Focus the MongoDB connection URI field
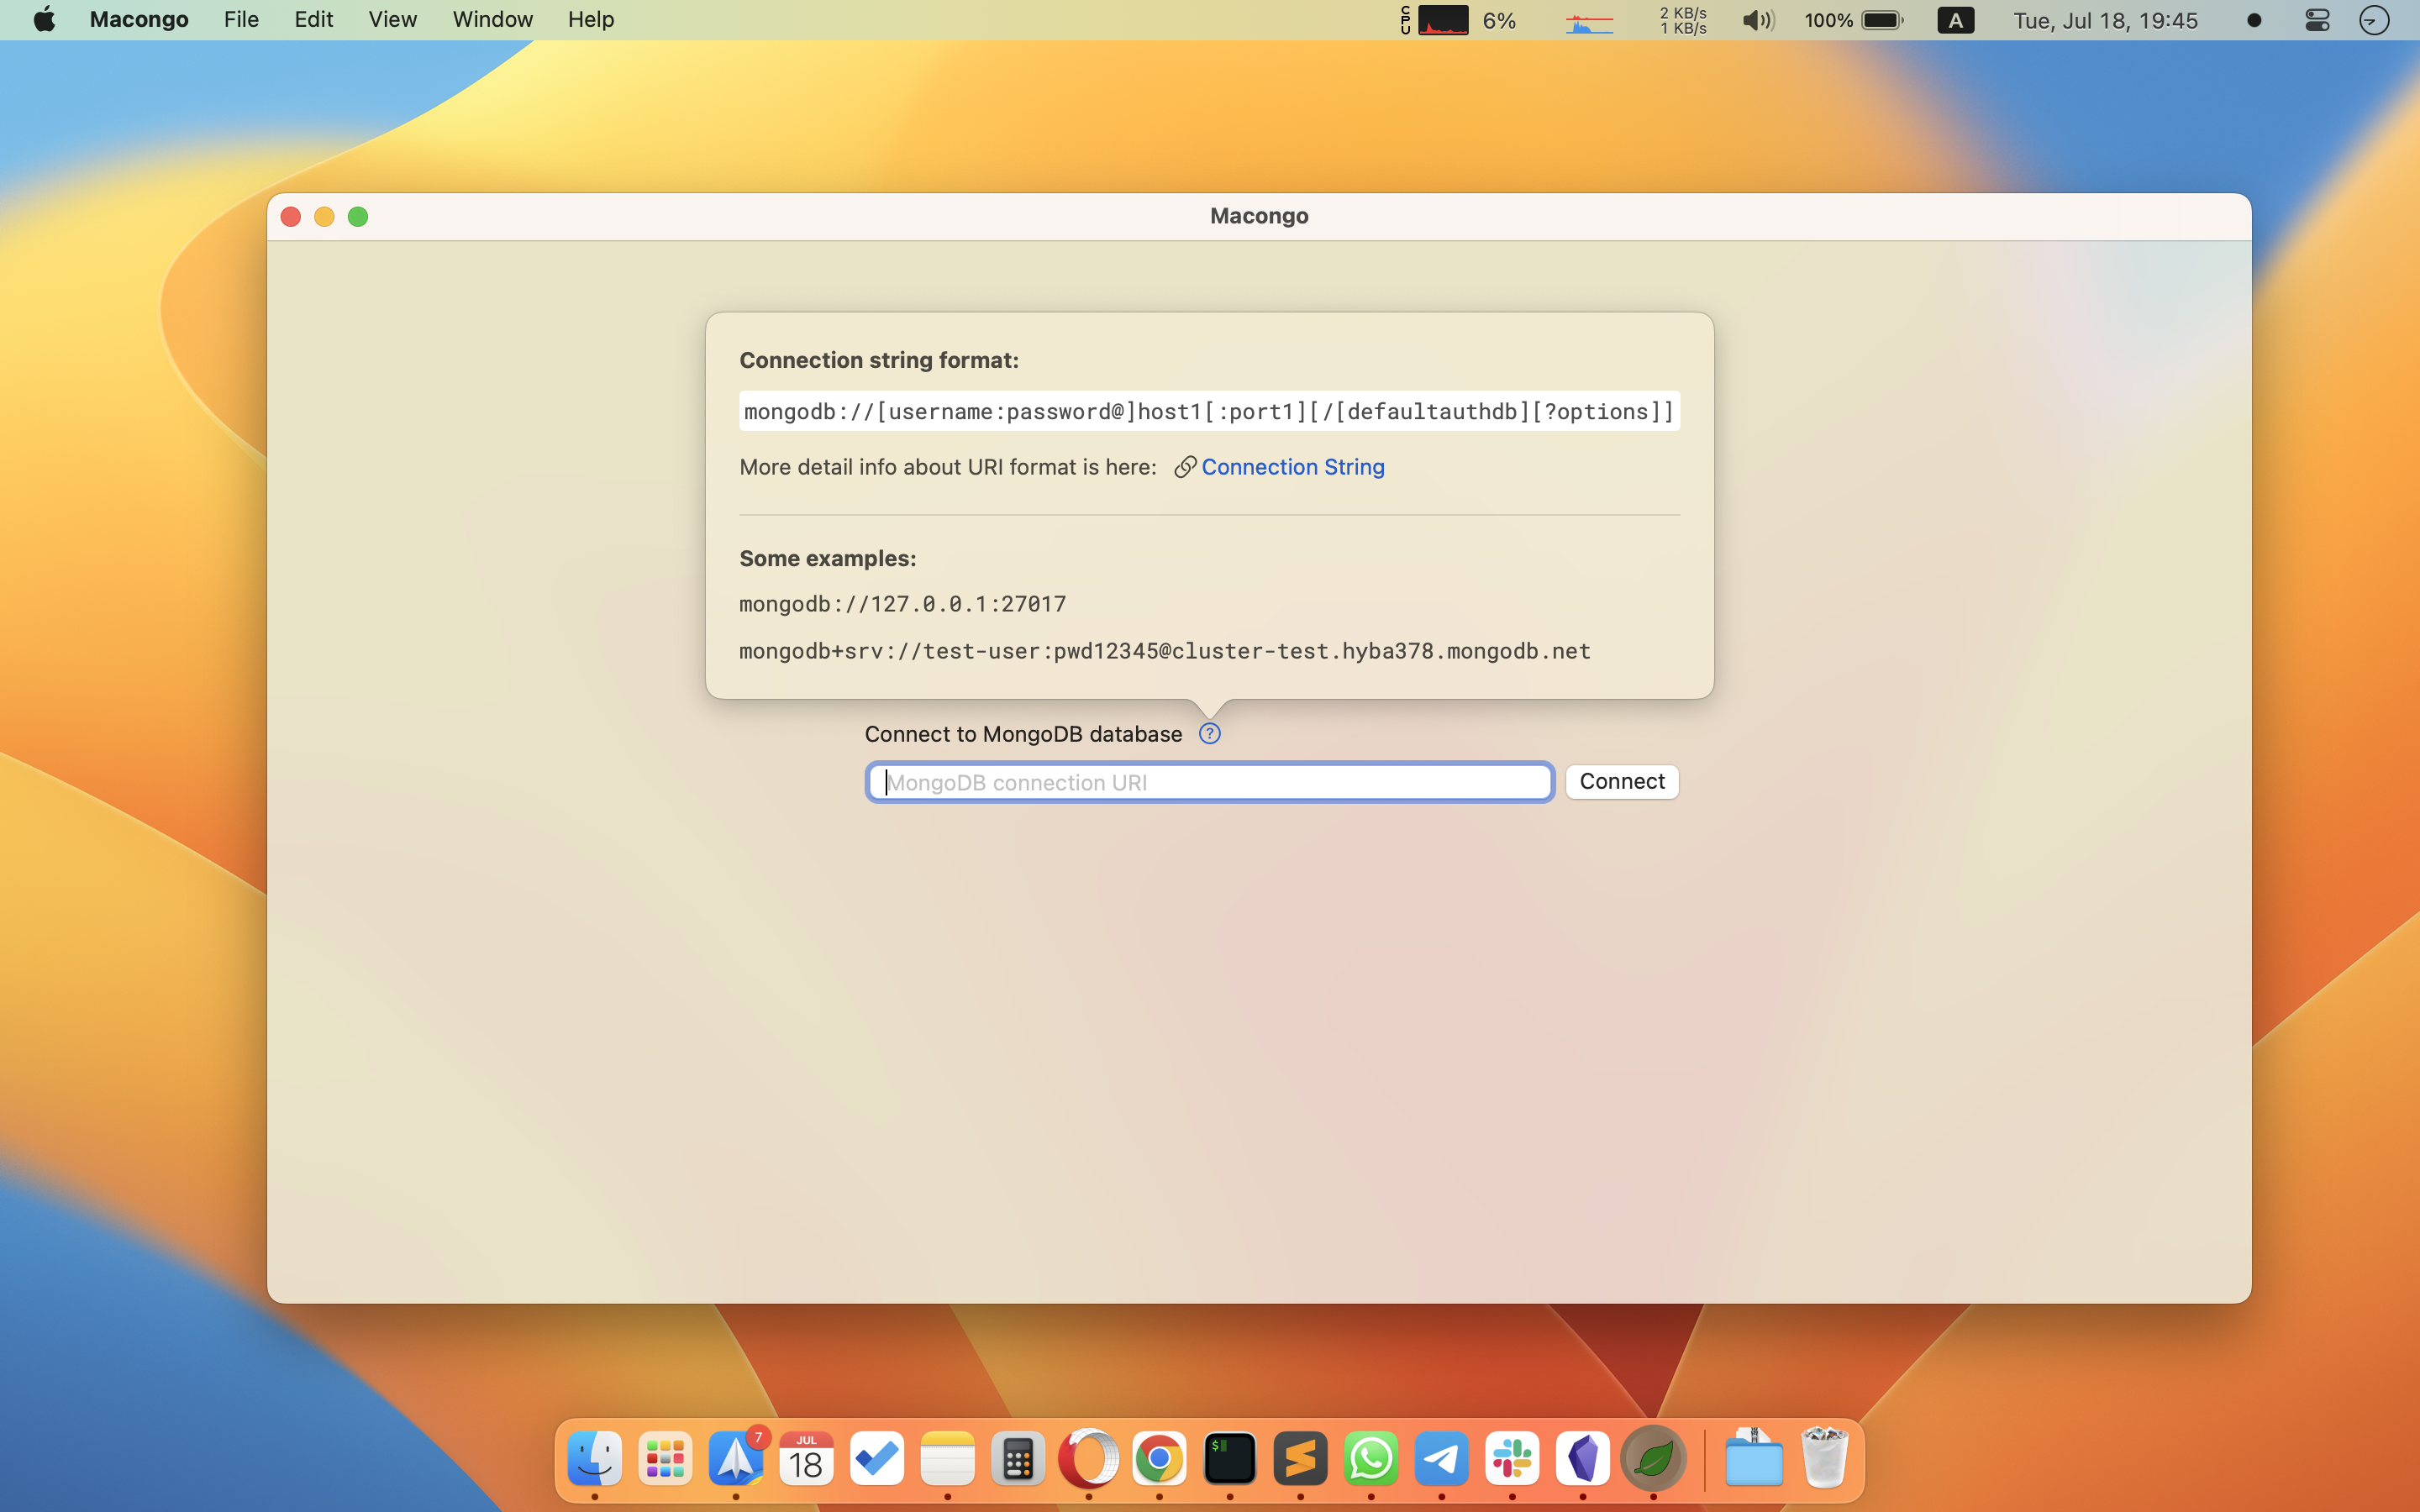This screenshot has height=1512, width=2420. click(x=1209, y=782)
